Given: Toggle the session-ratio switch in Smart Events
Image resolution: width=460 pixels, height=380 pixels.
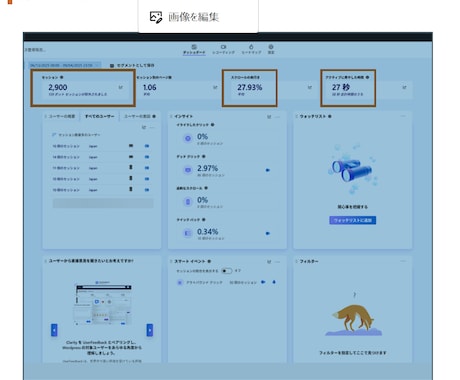Looking at the screenshot, I should tap(226, 271).
